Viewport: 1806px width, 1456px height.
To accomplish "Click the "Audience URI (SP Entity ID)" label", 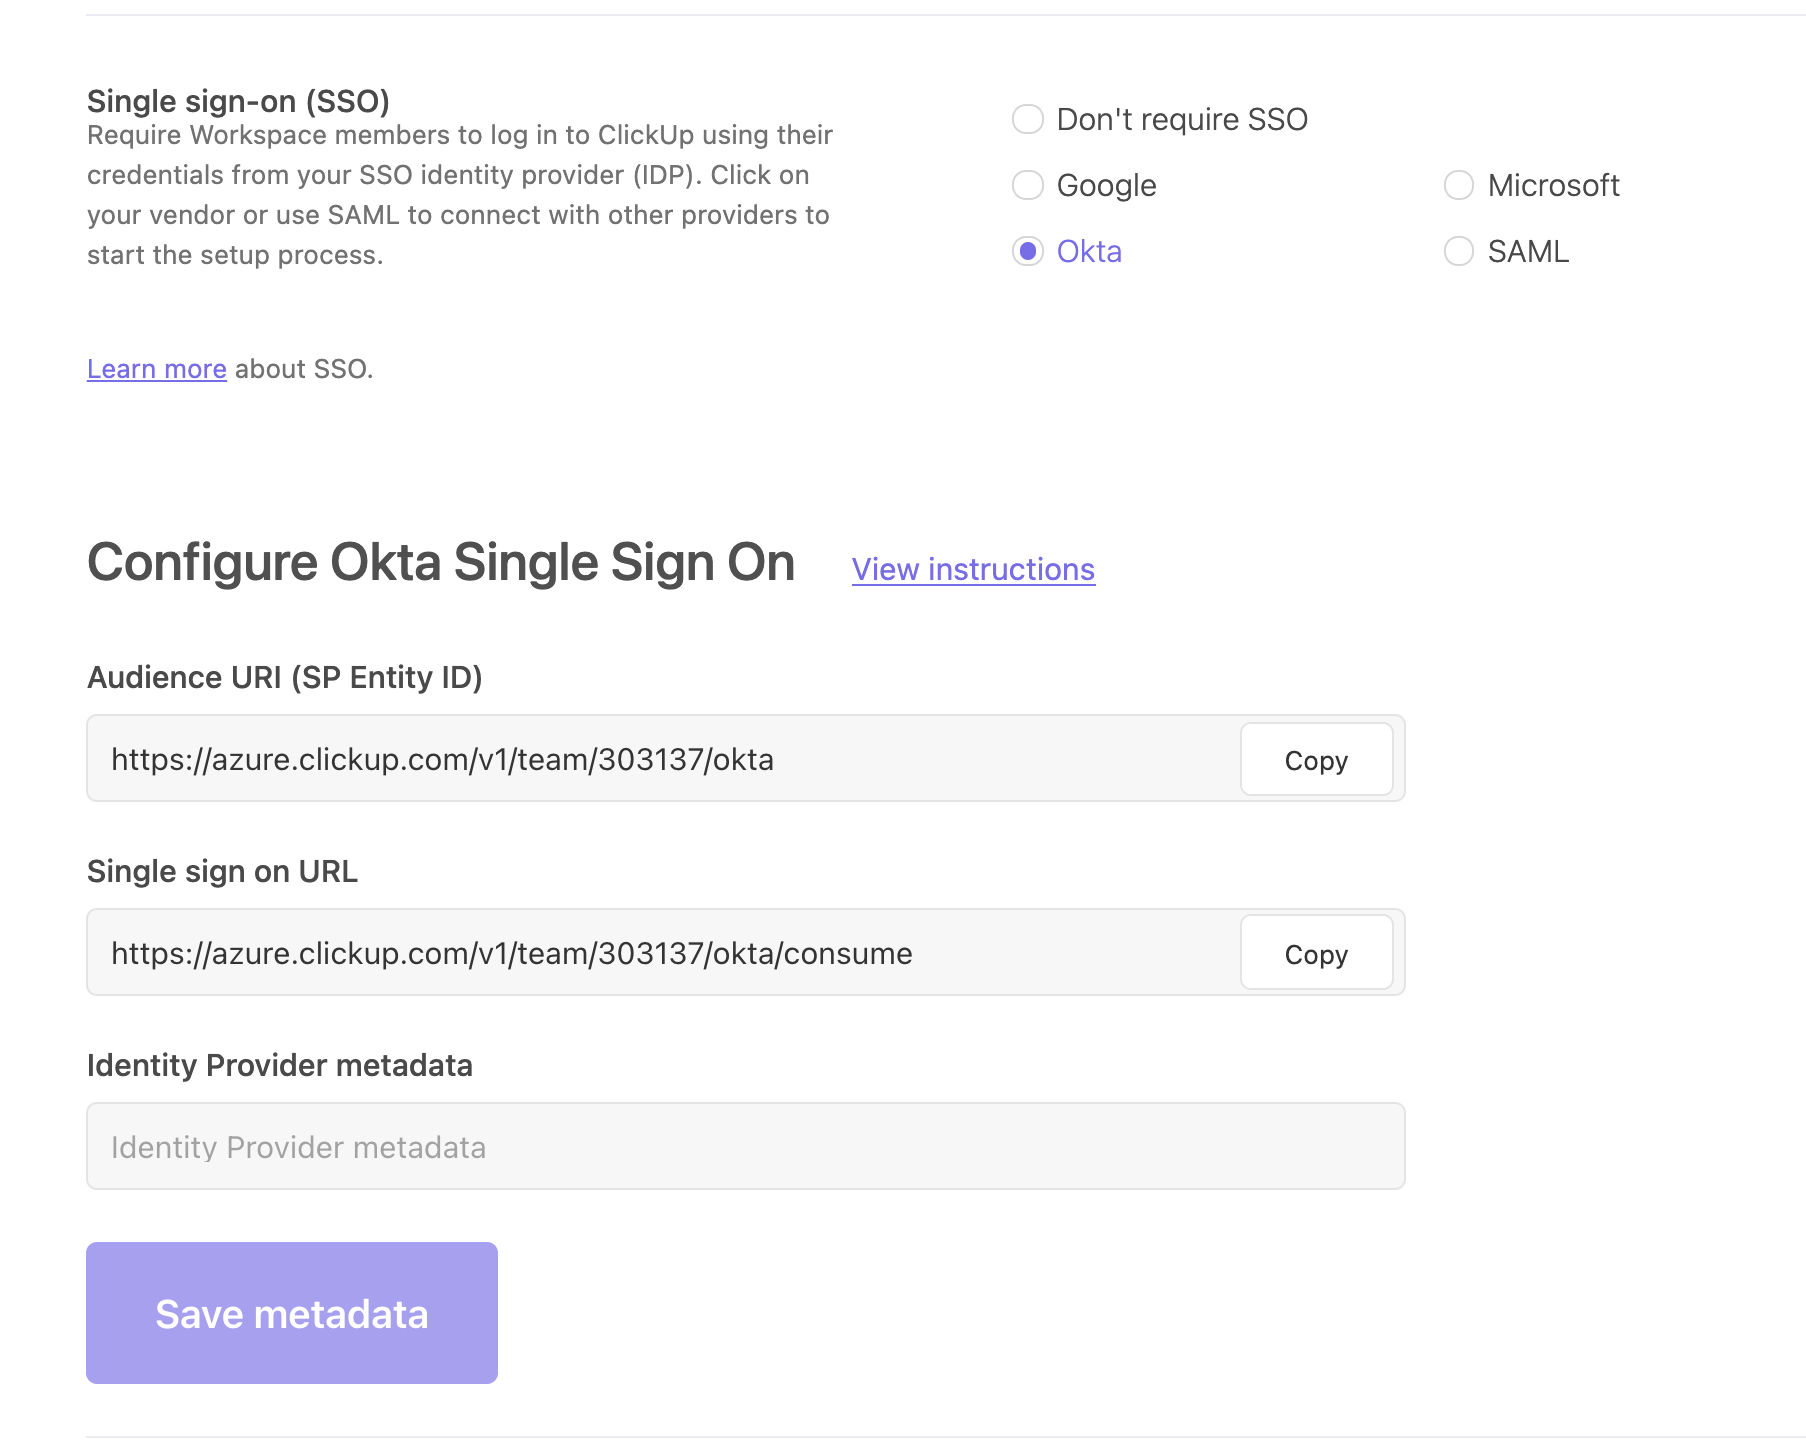I will 285,678.
